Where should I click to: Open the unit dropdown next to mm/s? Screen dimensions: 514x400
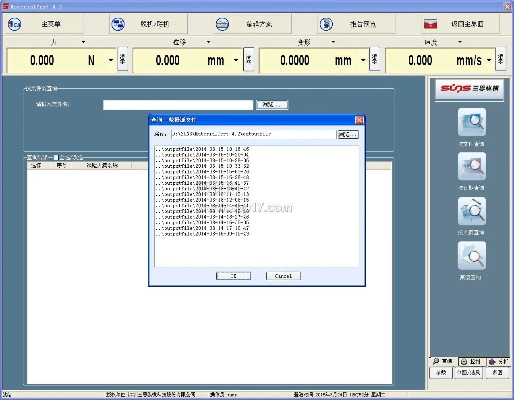(x=489, y=60)
